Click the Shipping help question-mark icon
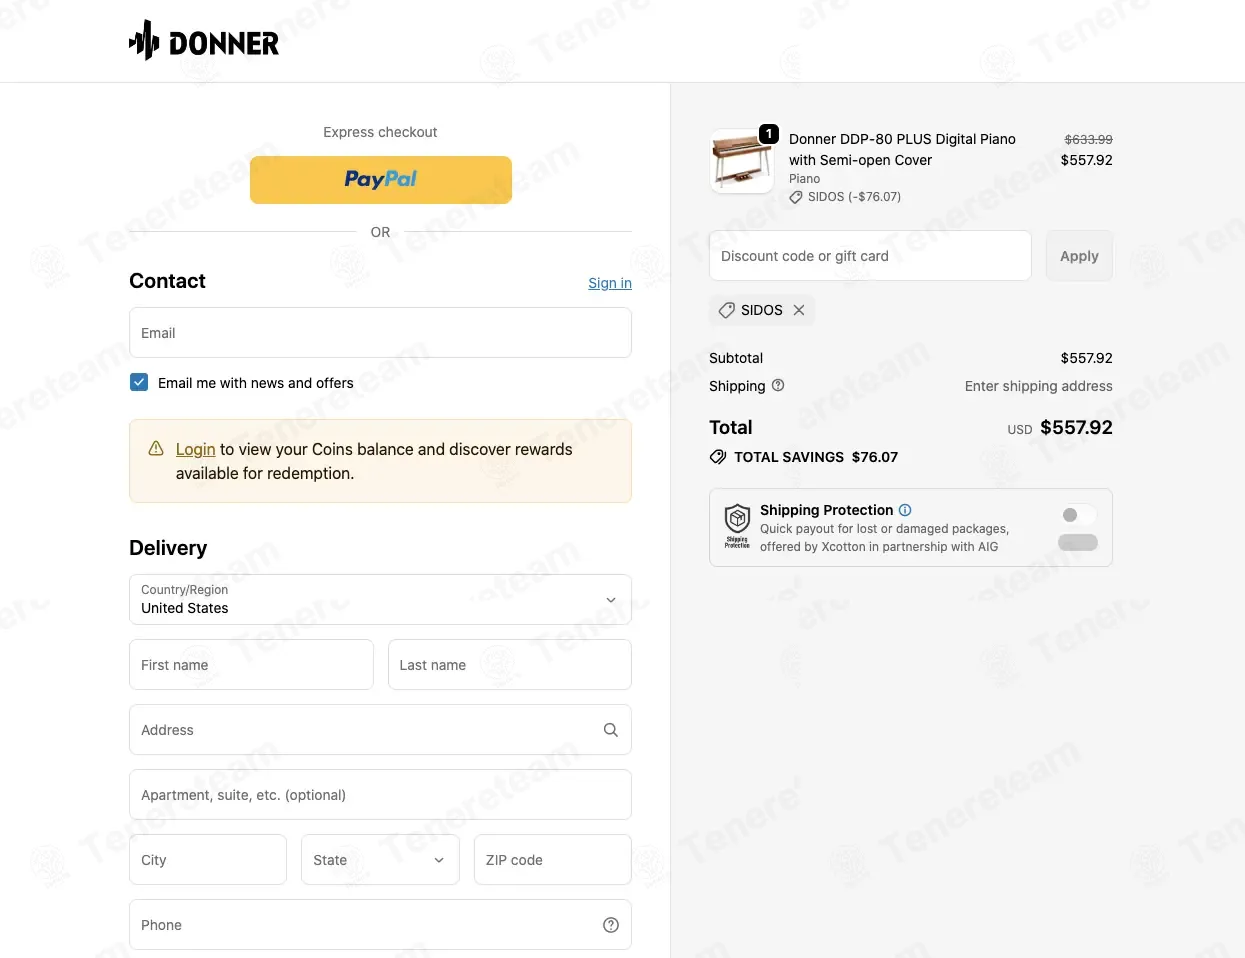 pyautogui.click(x=778, y=385)
